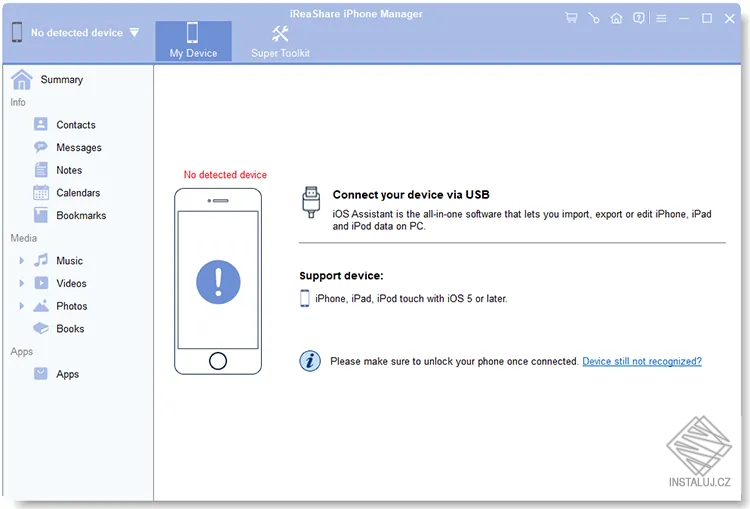Expand the Music tree arrow
The image size is (750, 509).
tap(22, 260)
